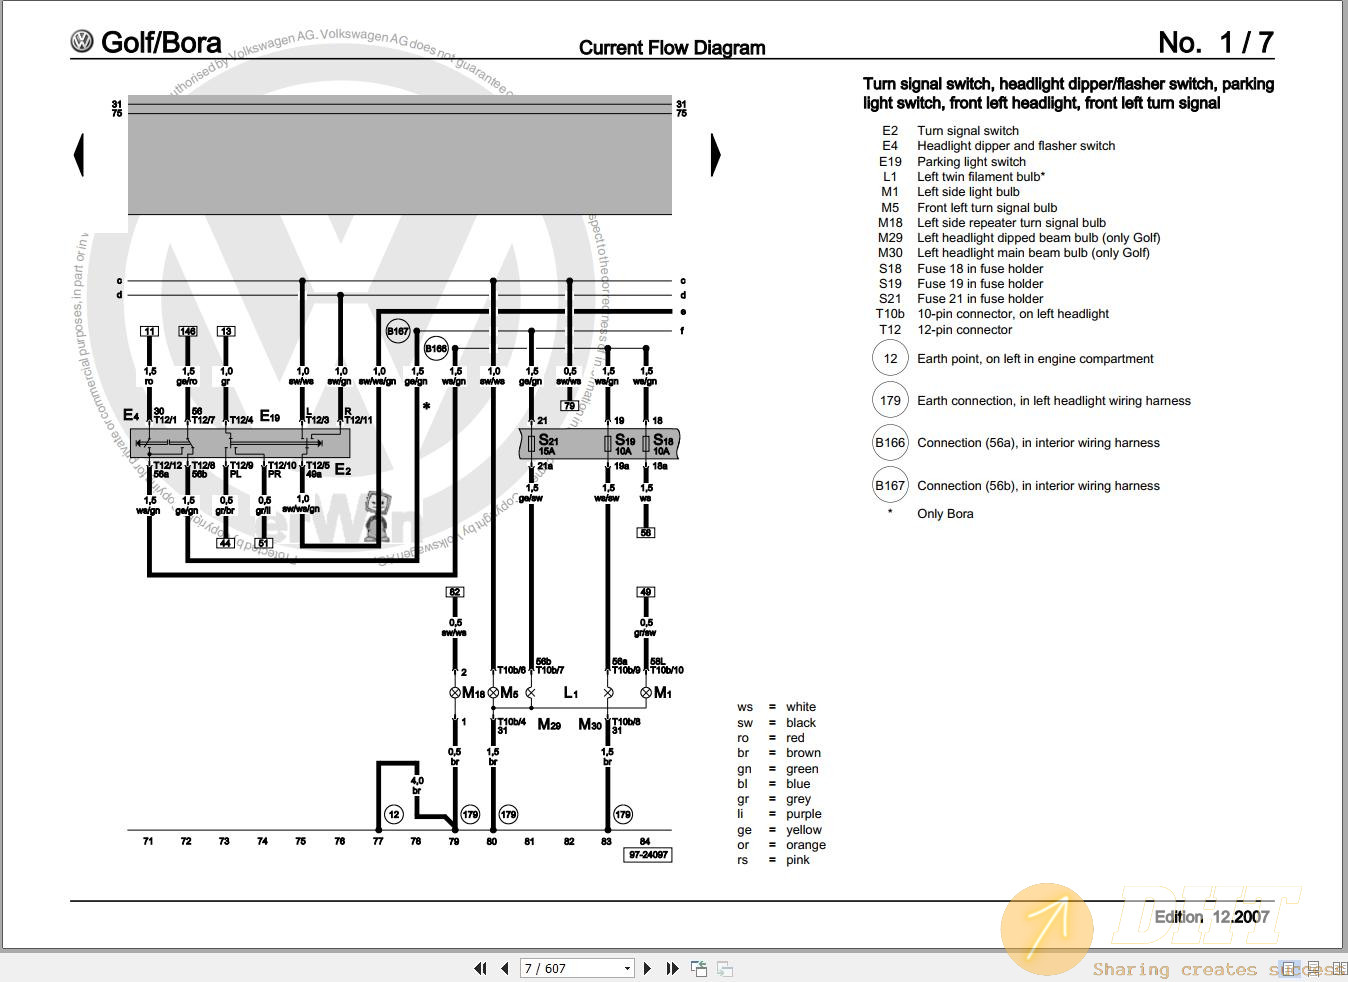
Task: Go forward to the next view
Action: pyautogui.click(x=725, y=968)
